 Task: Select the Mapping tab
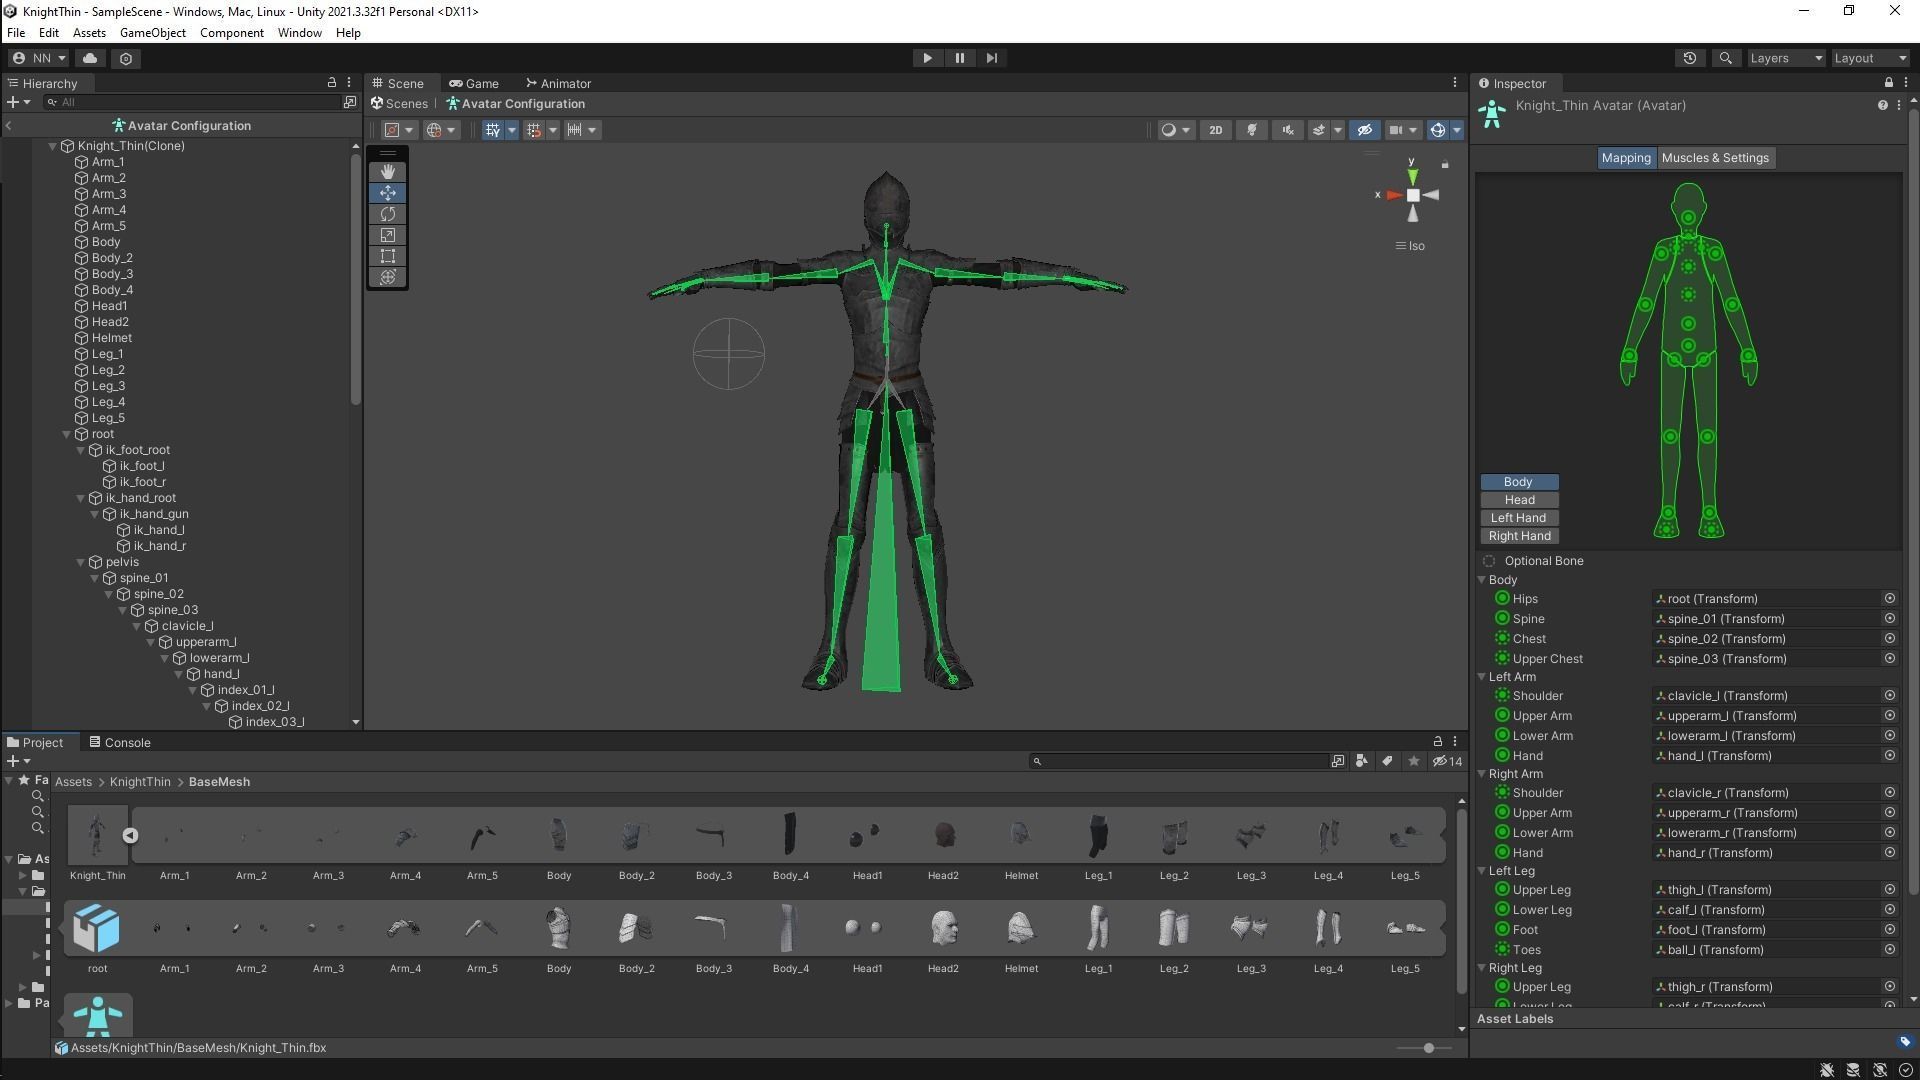pyautogui.click(x=1625, y=158)
